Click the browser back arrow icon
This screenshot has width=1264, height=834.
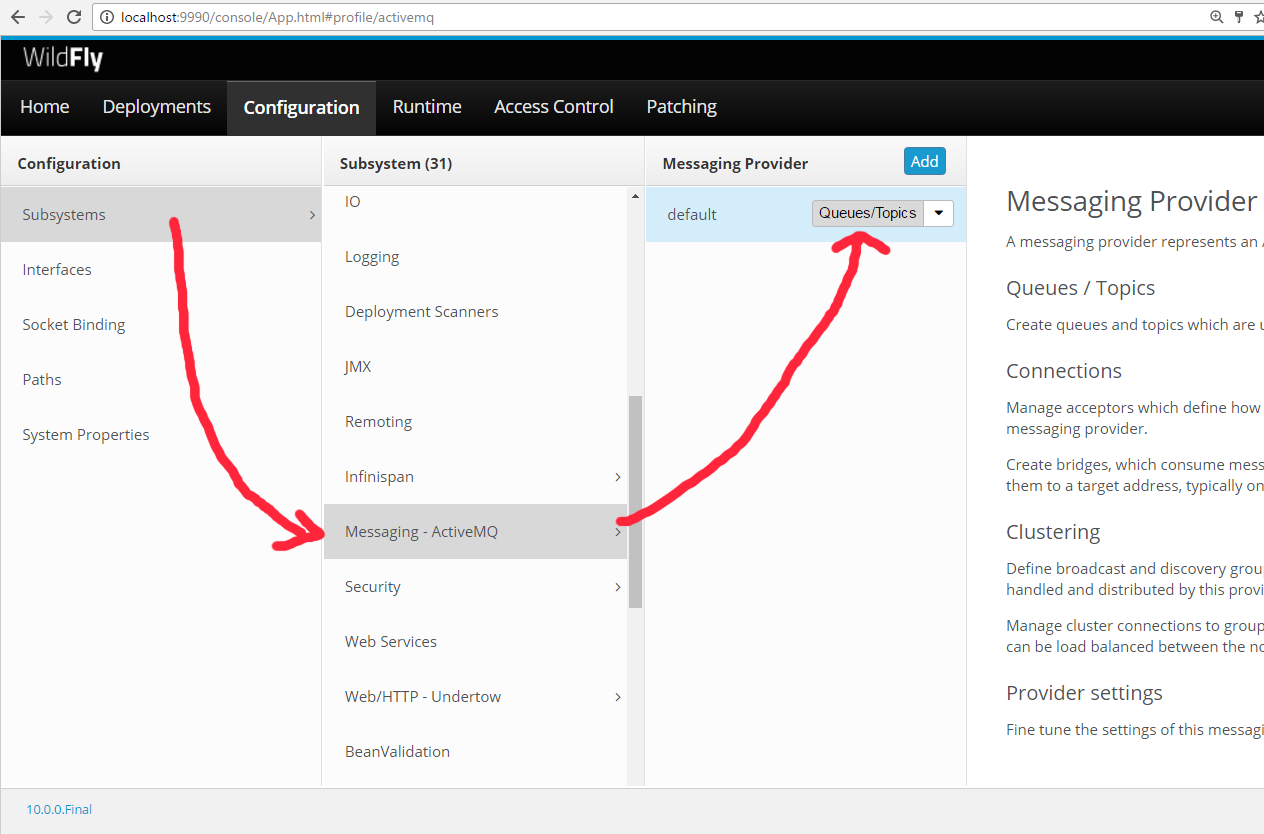[x=17, y=17]
